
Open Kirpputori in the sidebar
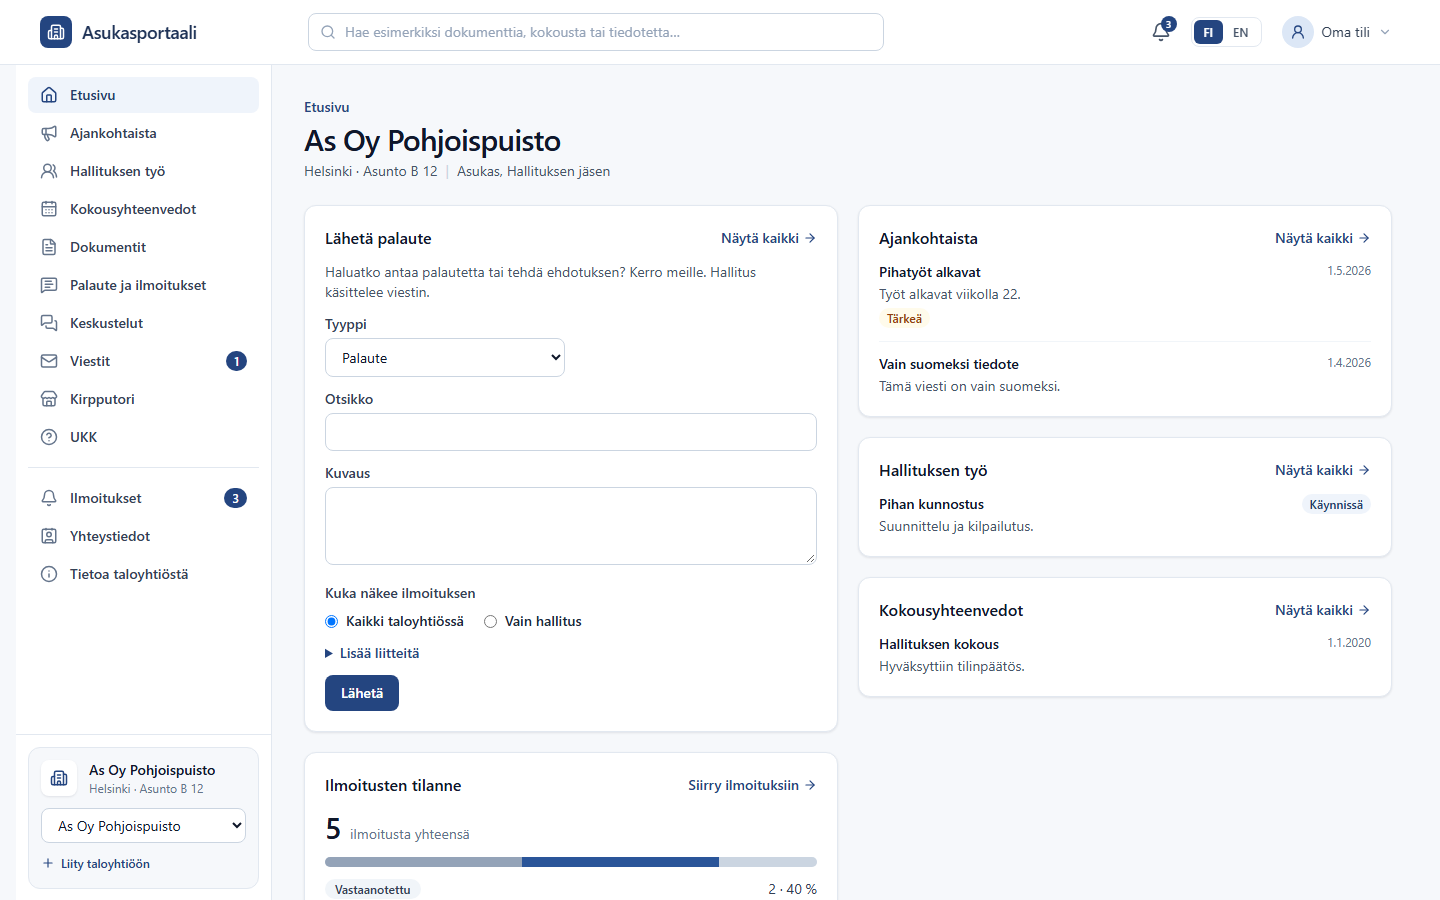point(143,399)
